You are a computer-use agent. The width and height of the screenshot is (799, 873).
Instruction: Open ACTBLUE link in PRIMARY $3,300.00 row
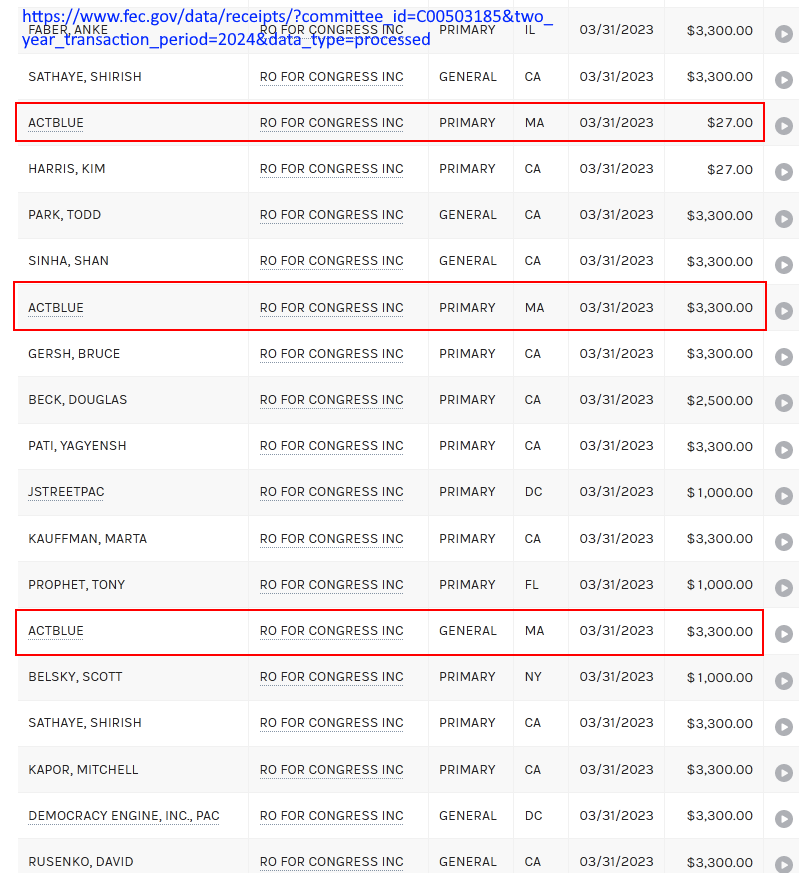pyautogui.click(x=56, y=307)
